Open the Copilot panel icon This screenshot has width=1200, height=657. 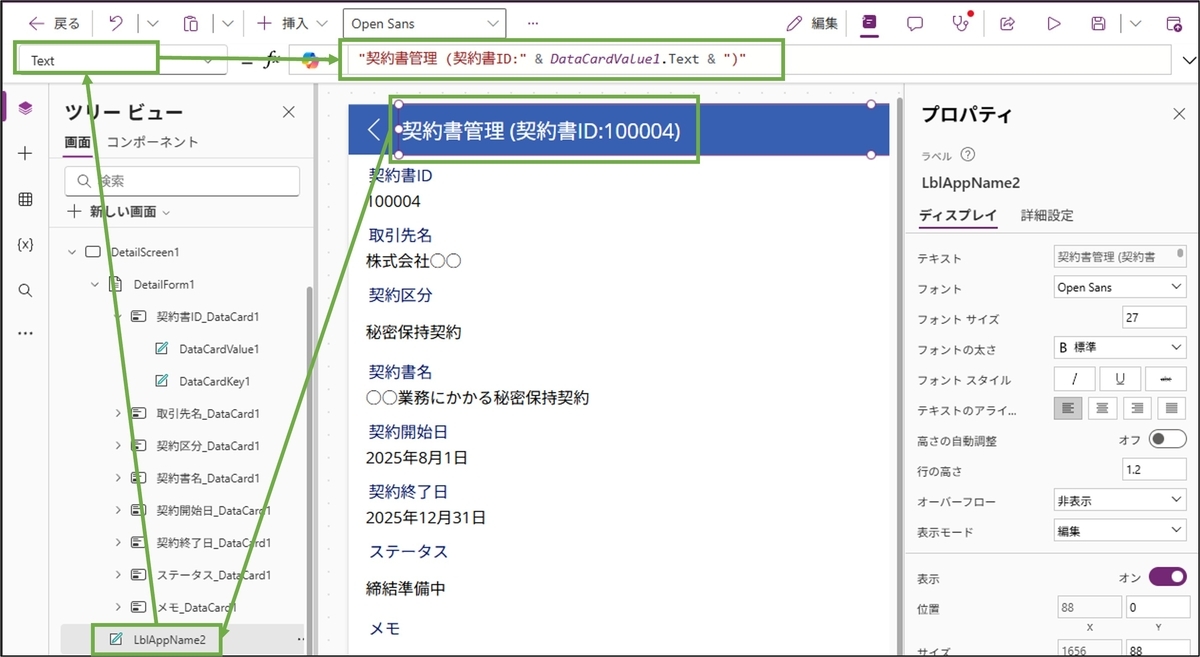click(x=869, y=23)
